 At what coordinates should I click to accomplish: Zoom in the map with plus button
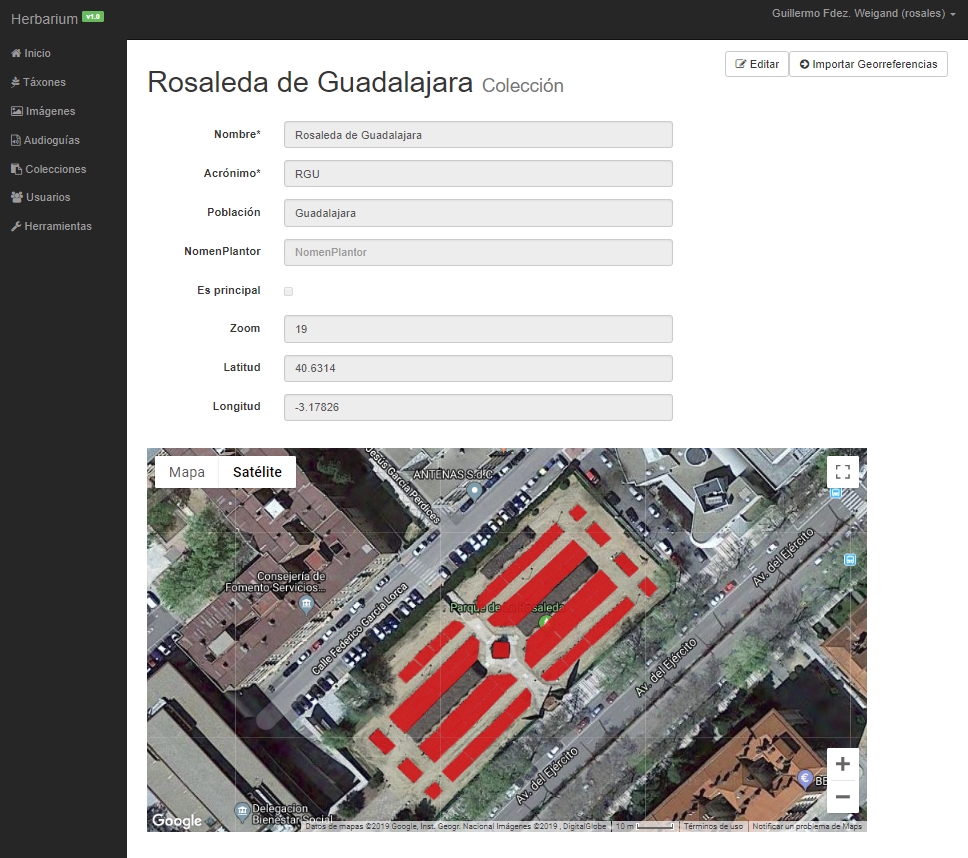pos(842,764)
